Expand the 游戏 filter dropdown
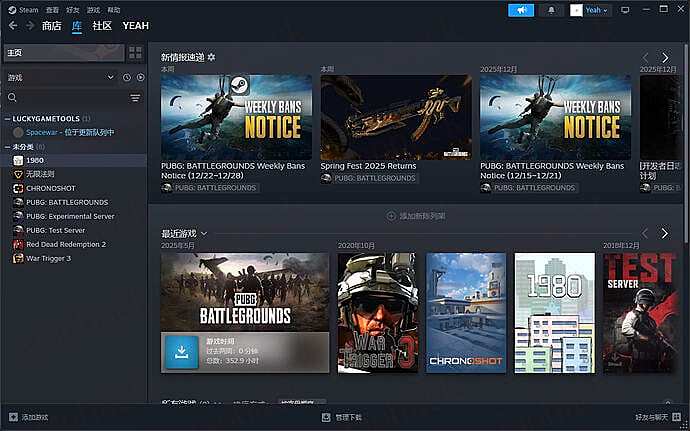This screenshot has width=690, height=431. pos(110,77)
